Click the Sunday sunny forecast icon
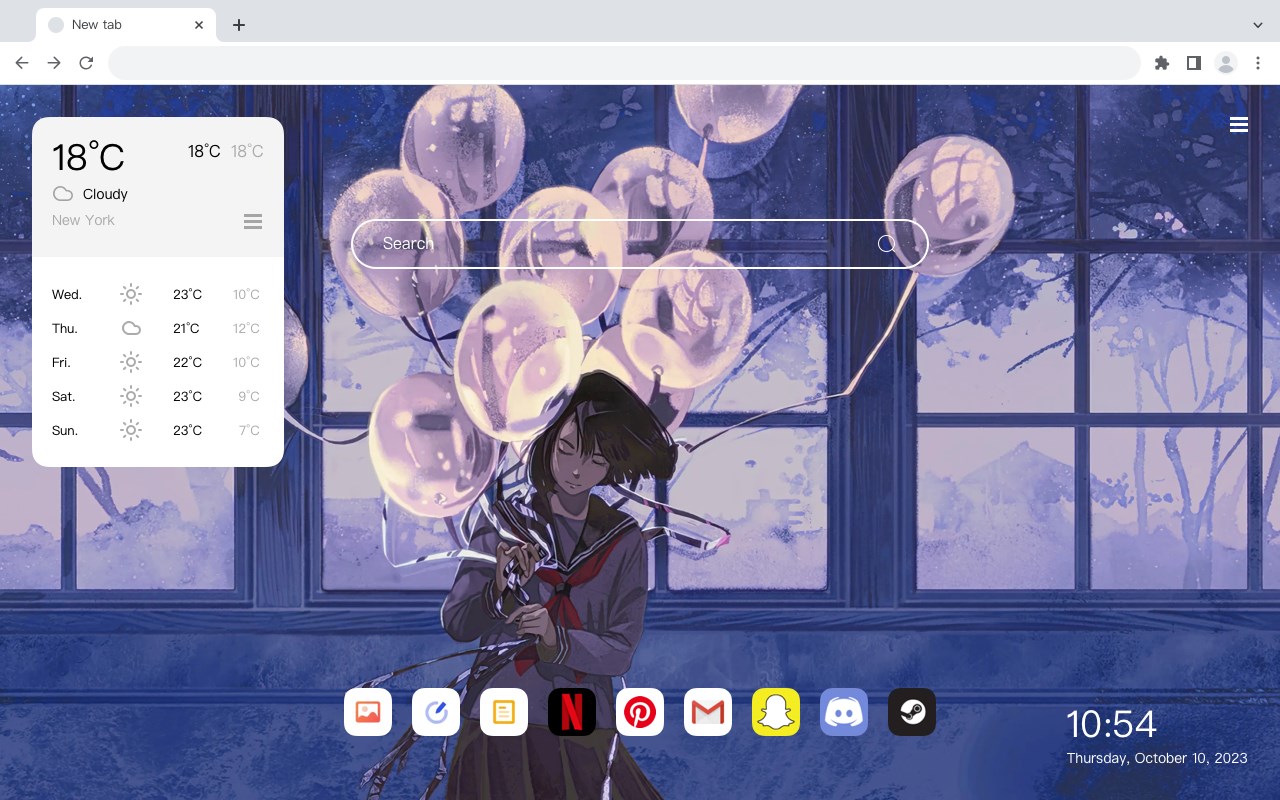 coord(131,430)
